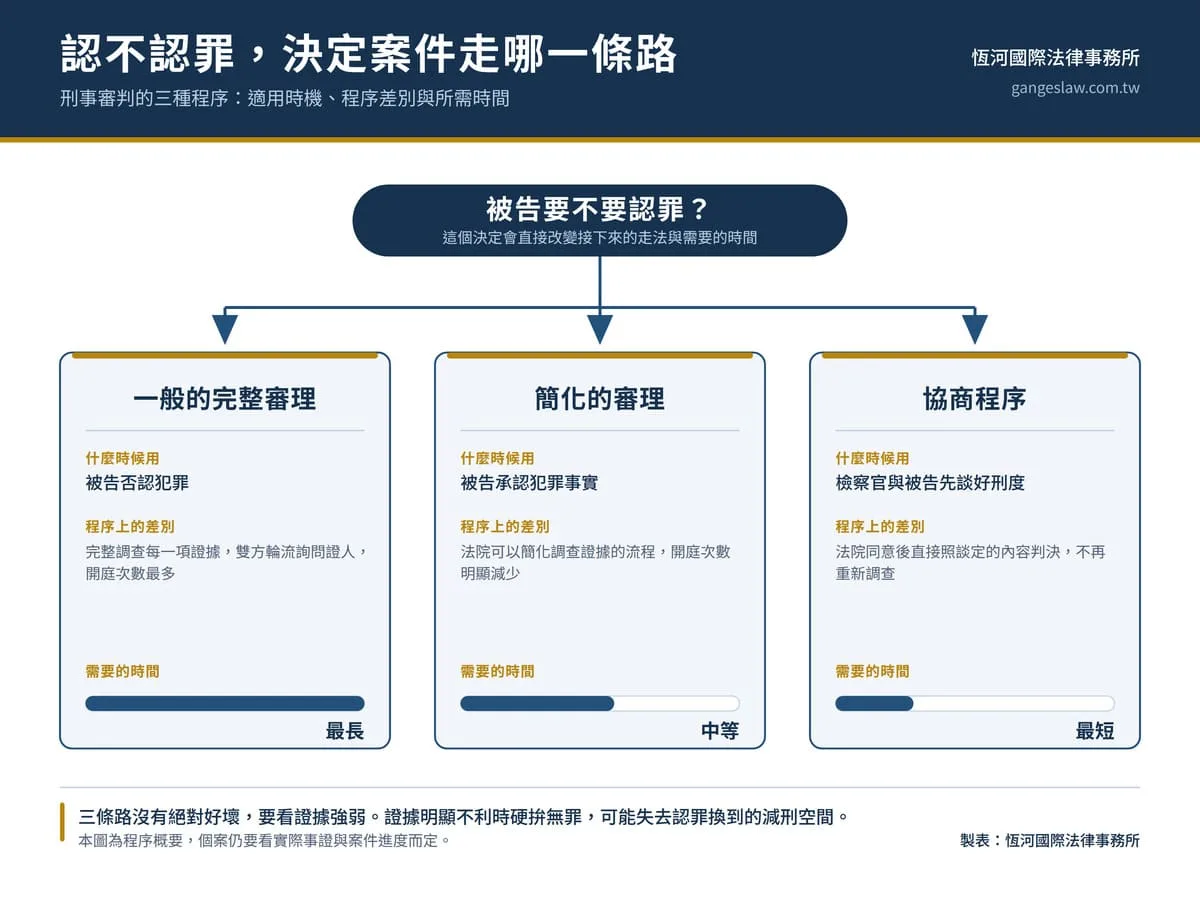Click the credit 製表：恆河國際法律事務所
Screen dimensions: 1200x900
click(x=1049, y=841)
